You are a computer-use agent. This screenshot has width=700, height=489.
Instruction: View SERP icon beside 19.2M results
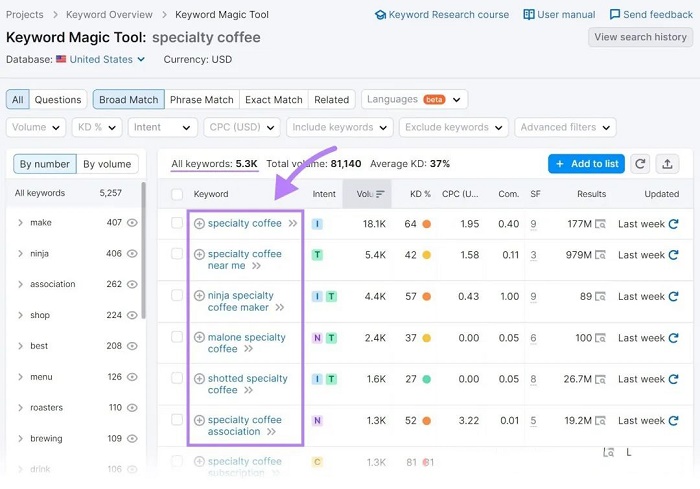click(x=600, y=420)
